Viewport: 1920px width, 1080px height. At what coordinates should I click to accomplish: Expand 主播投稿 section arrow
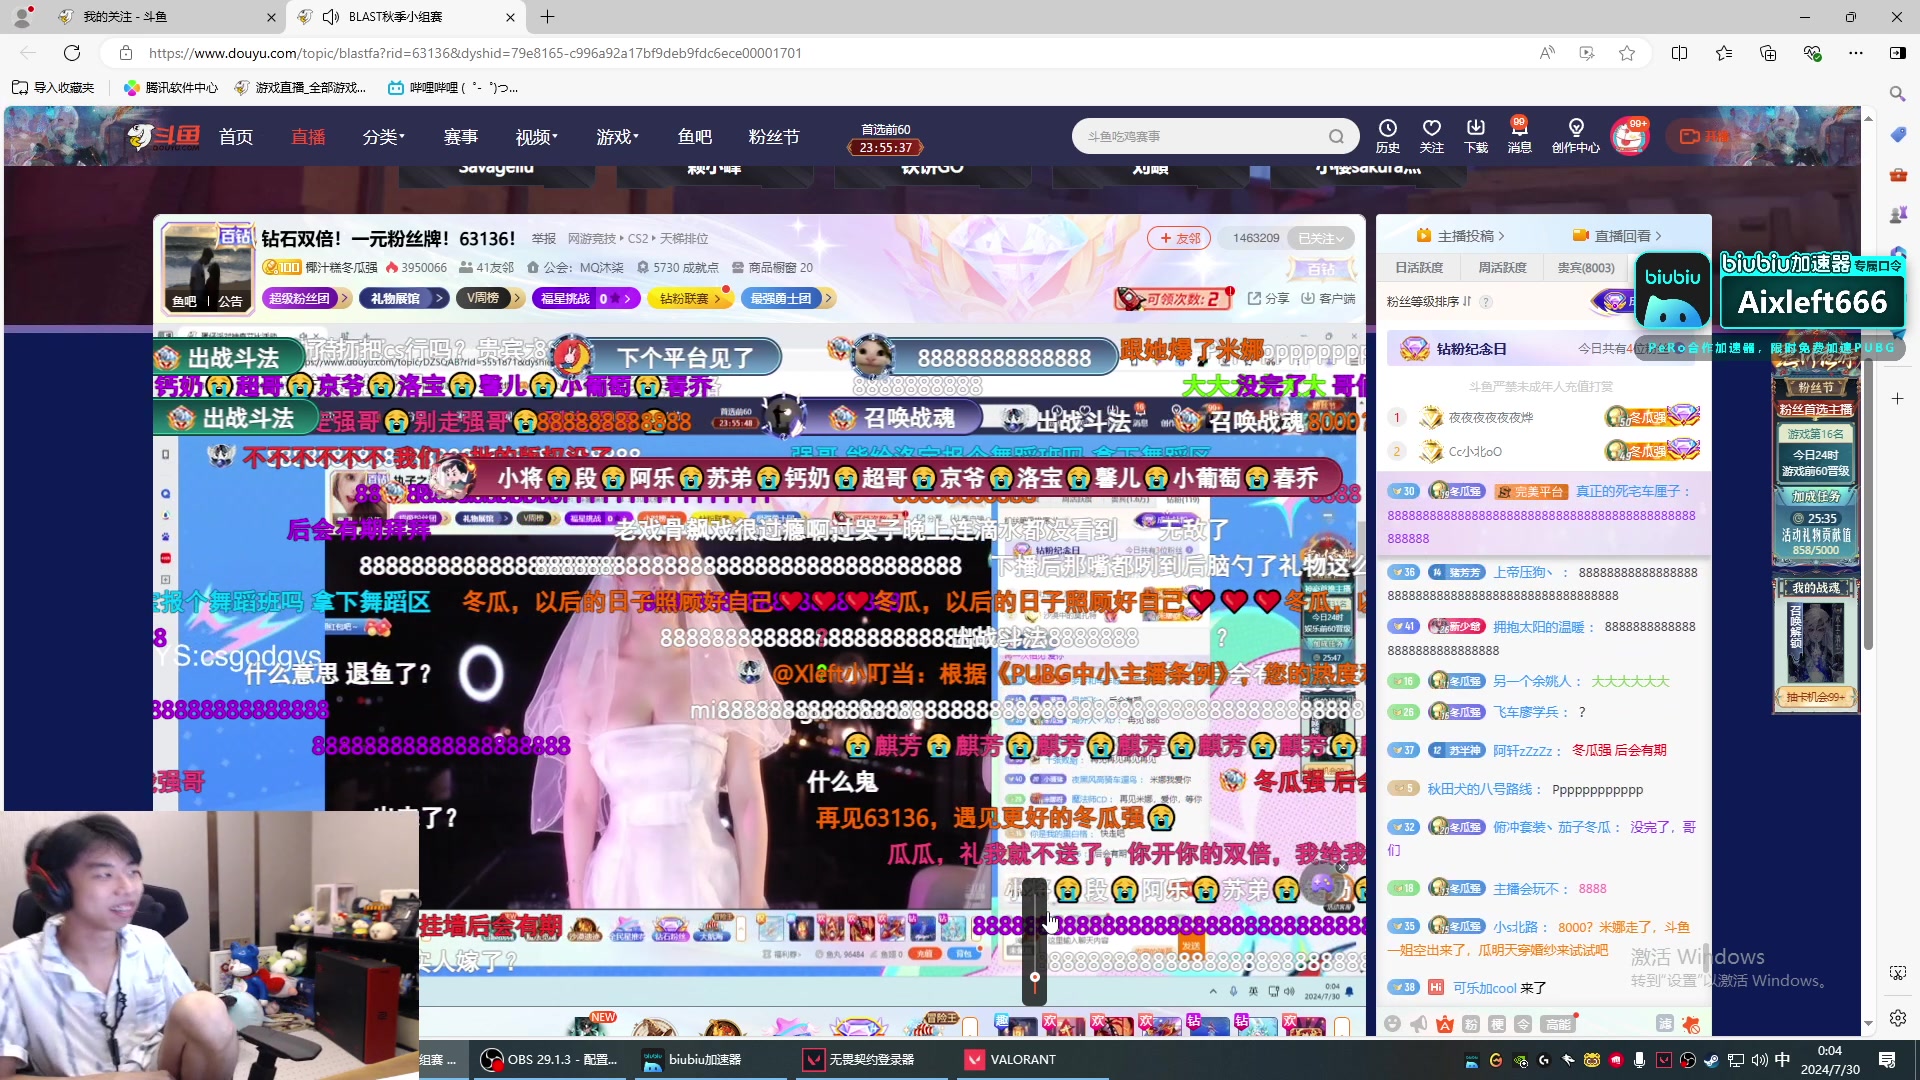pos(1460,236)
